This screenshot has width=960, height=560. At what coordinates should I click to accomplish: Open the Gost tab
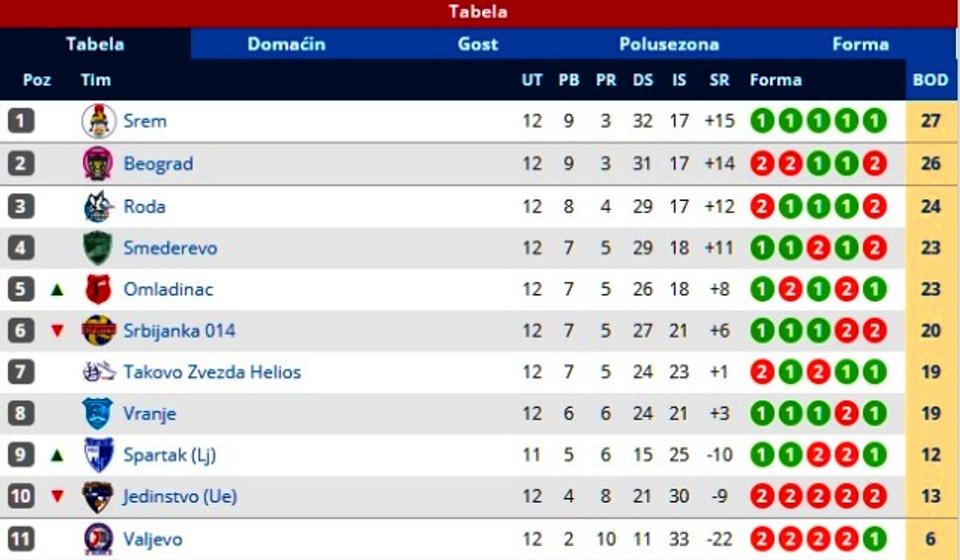click(478, 44)
